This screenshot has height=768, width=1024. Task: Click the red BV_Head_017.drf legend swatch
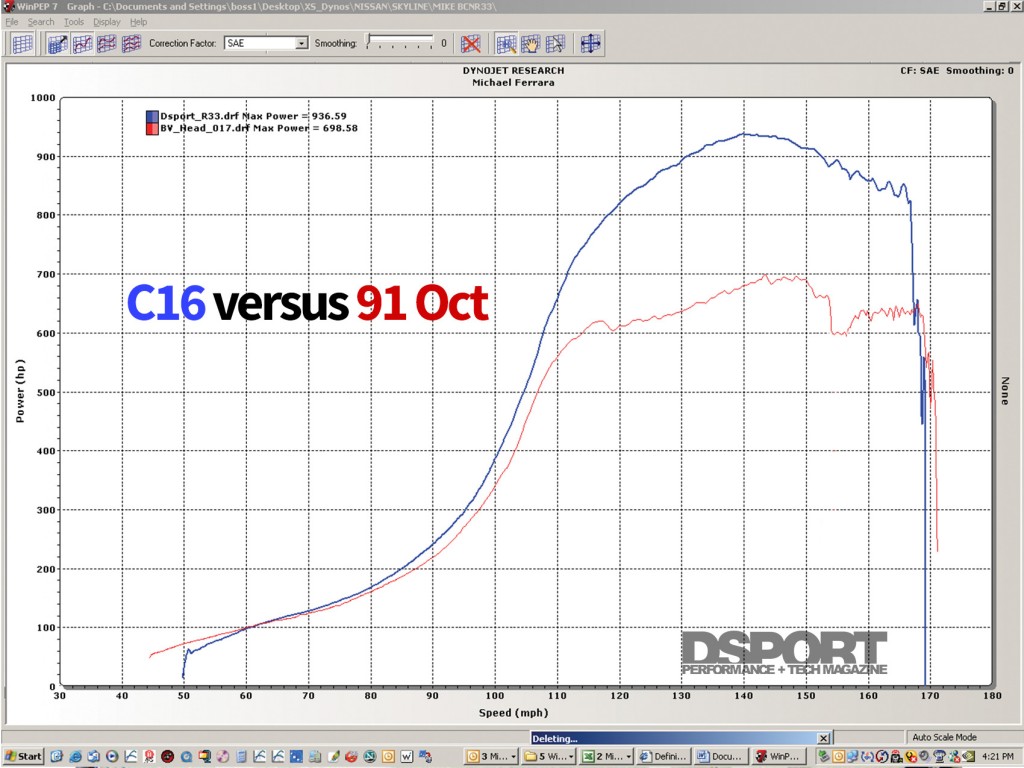tap(152, 129)
